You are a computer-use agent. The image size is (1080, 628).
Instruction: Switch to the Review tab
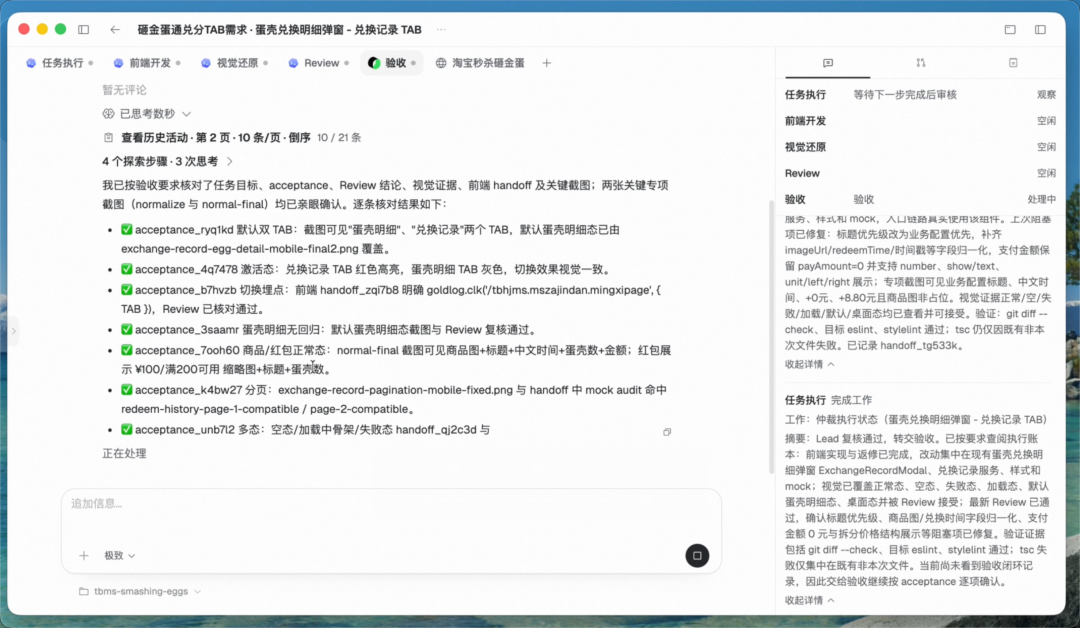point(318,63)
